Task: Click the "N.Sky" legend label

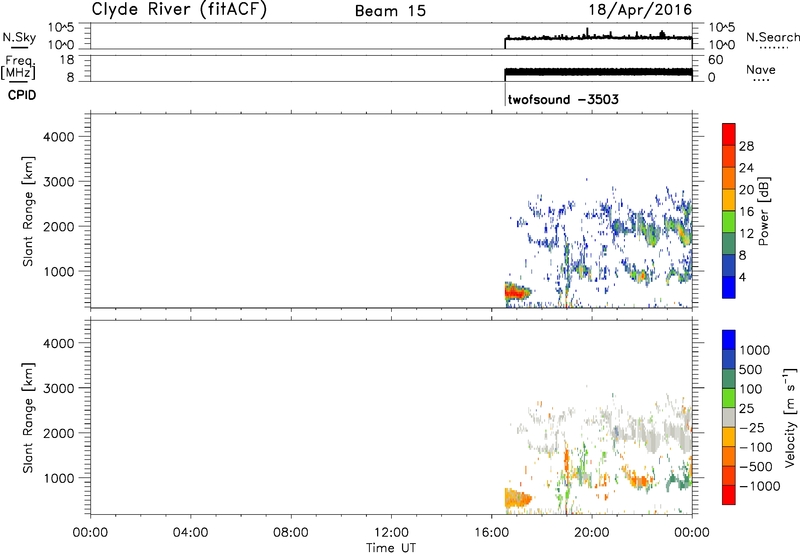Action: point(19,37)
